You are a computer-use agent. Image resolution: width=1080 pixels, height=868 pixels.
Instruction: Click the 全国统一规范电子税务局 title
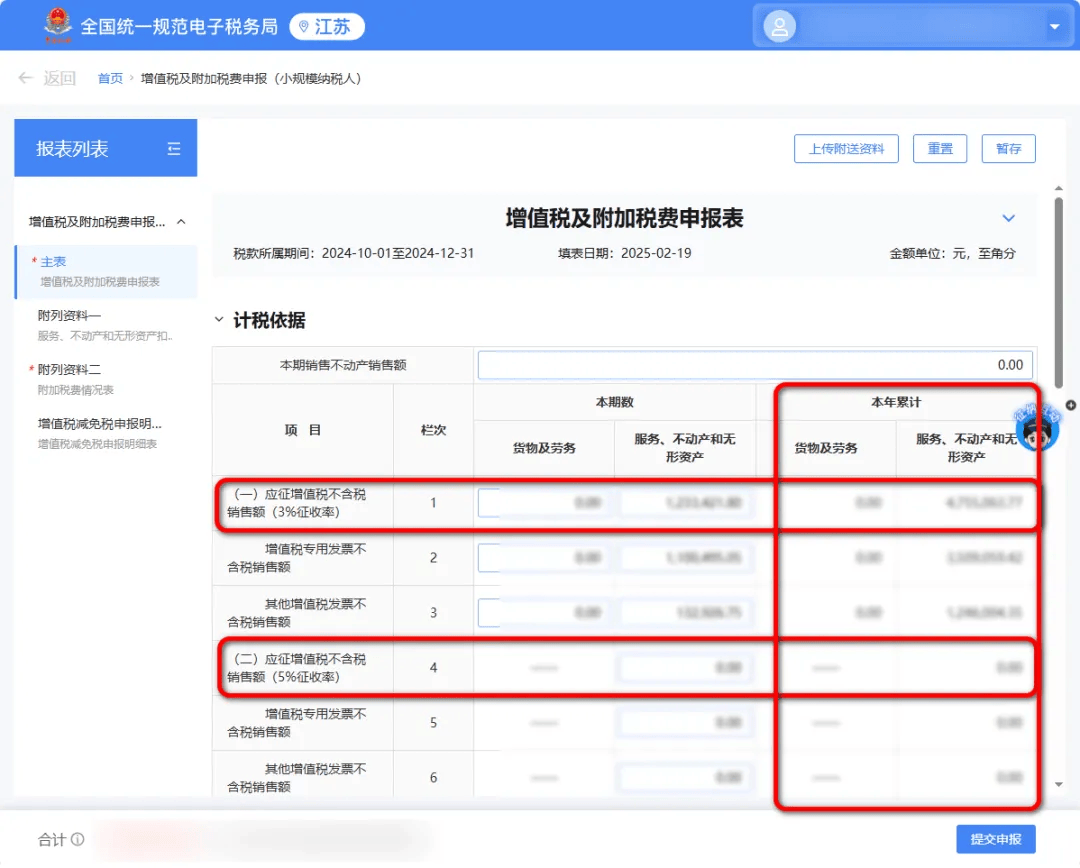coord(179,27)
